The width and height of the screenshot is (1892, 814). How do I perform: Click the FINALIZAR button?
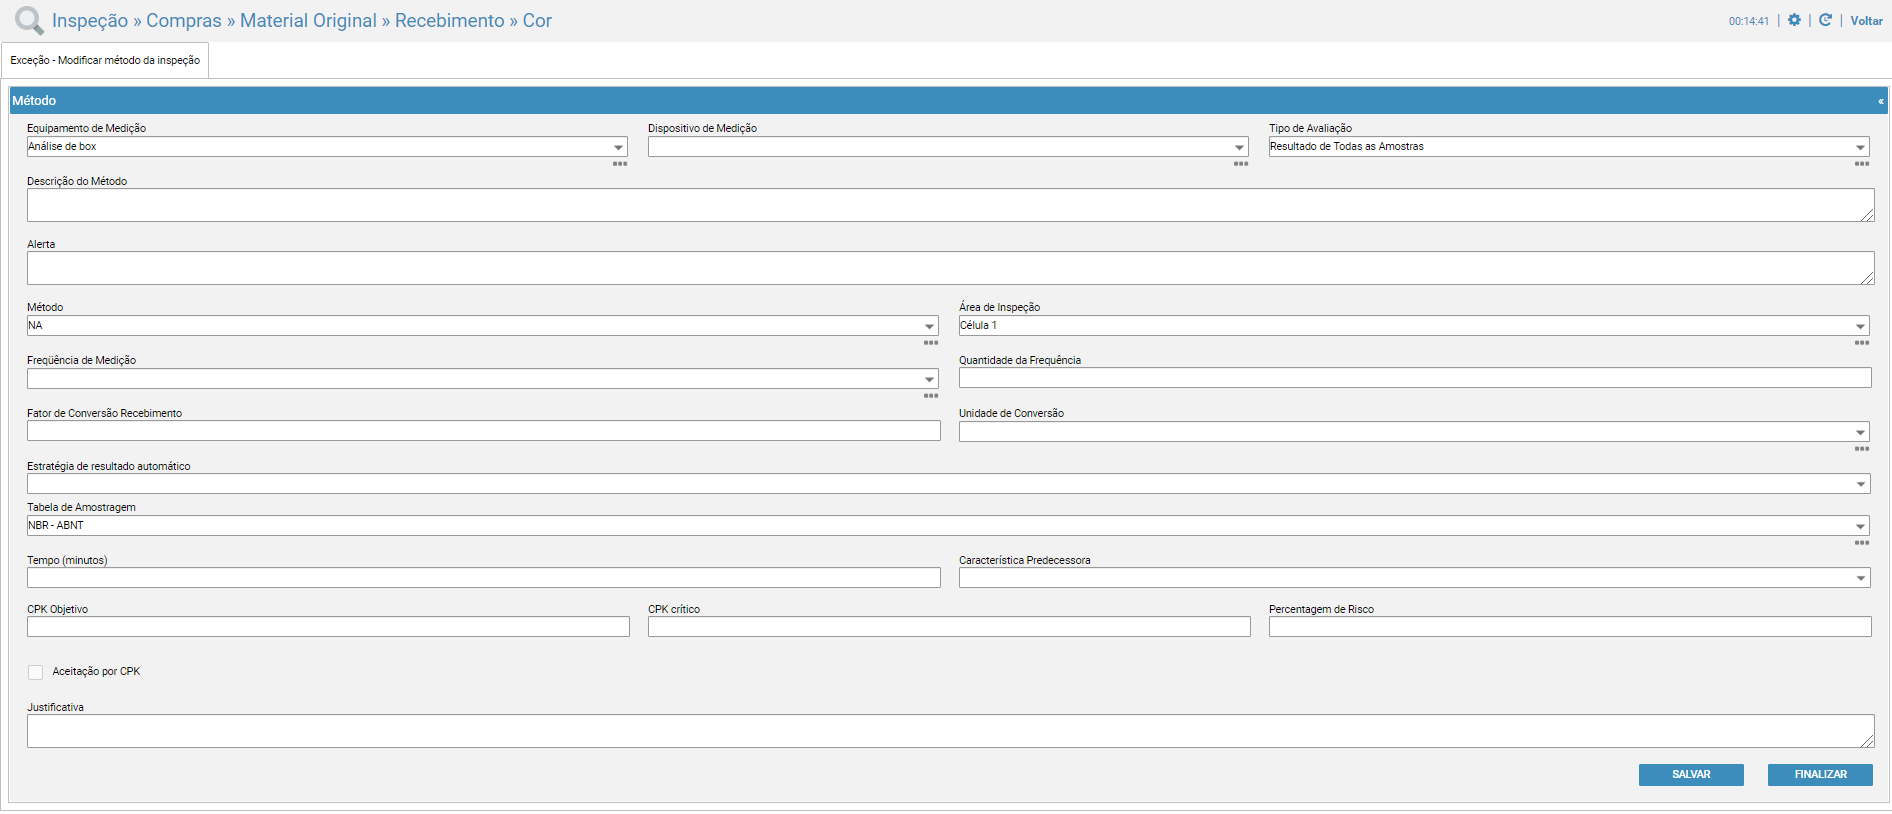tap(1820, 775)
